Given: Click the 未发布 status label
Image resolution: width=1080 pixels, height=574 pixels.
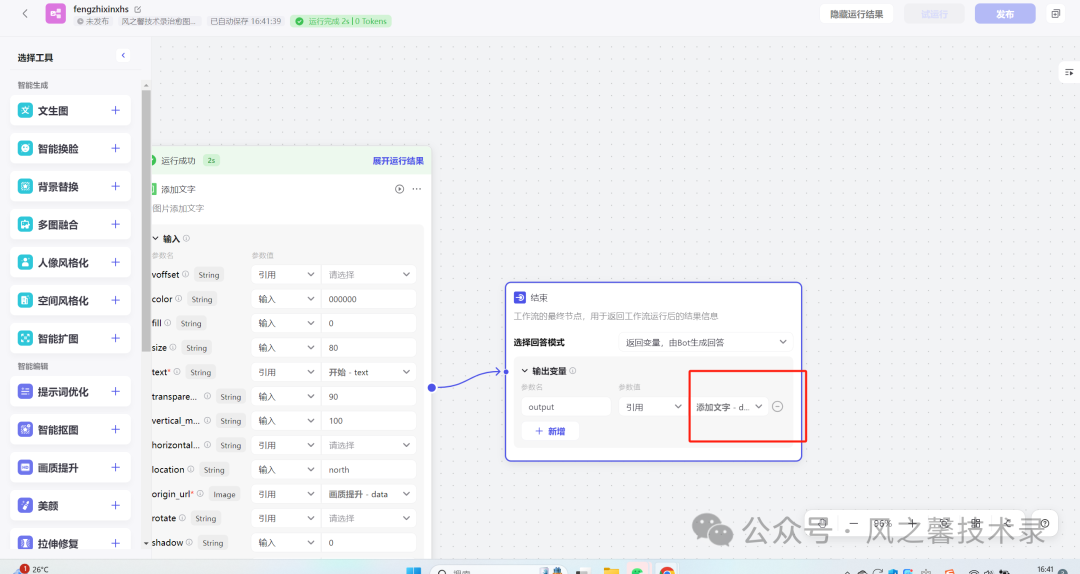Looking at the screenshot, I should [93, 21].
